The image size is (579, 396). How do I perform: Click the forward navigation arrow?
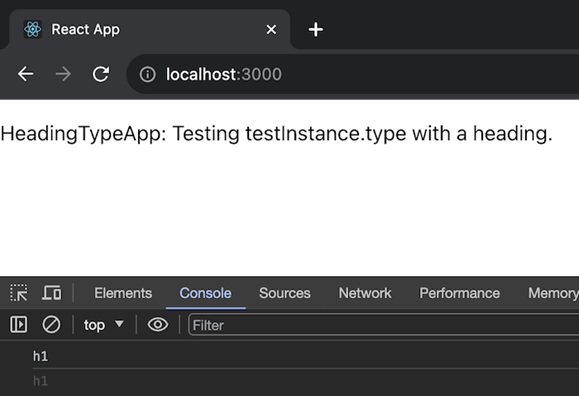[x=63, y=74]
